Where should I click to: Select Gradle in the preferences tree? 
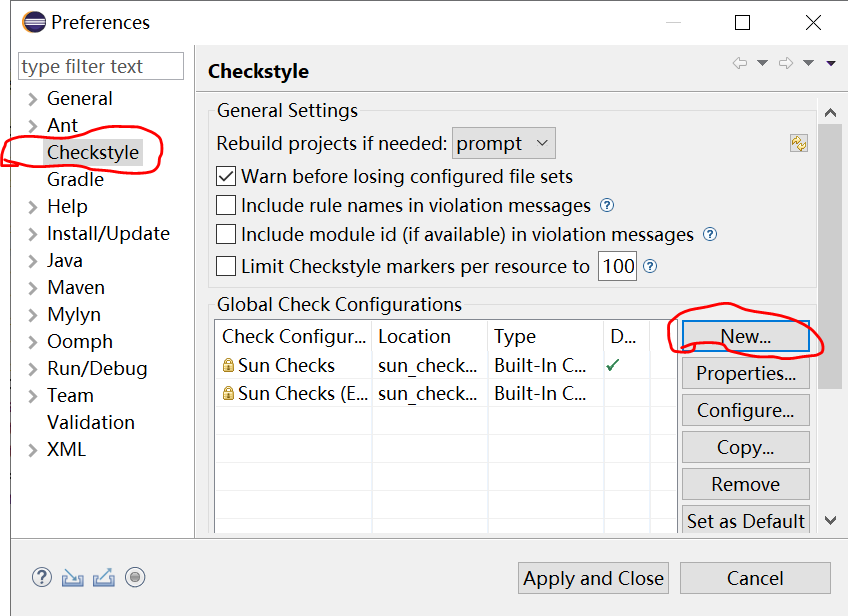(x=75, y=180)
